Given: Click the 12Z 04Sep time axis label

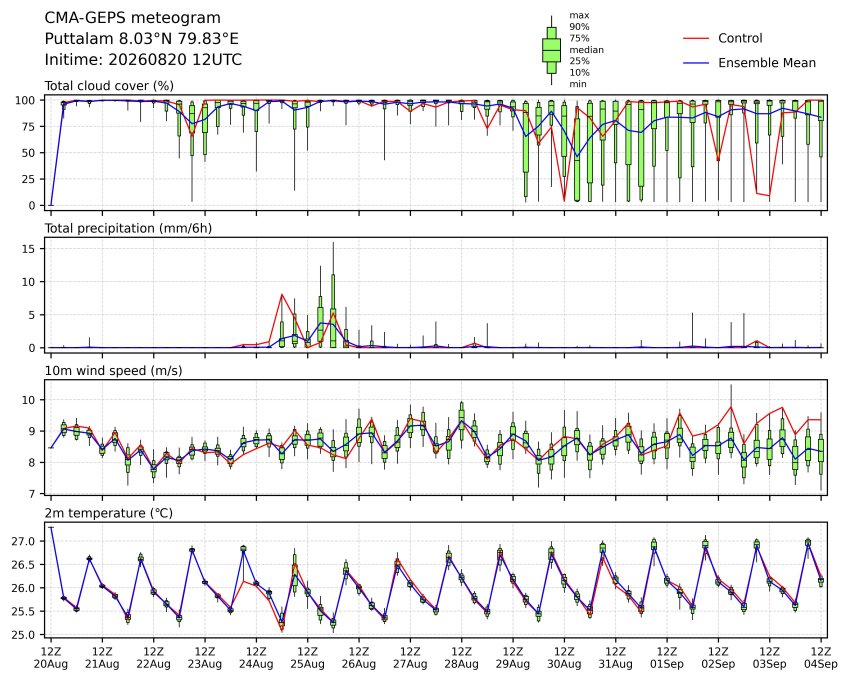Looking at the screenshot, I should [x=821, y=658].
